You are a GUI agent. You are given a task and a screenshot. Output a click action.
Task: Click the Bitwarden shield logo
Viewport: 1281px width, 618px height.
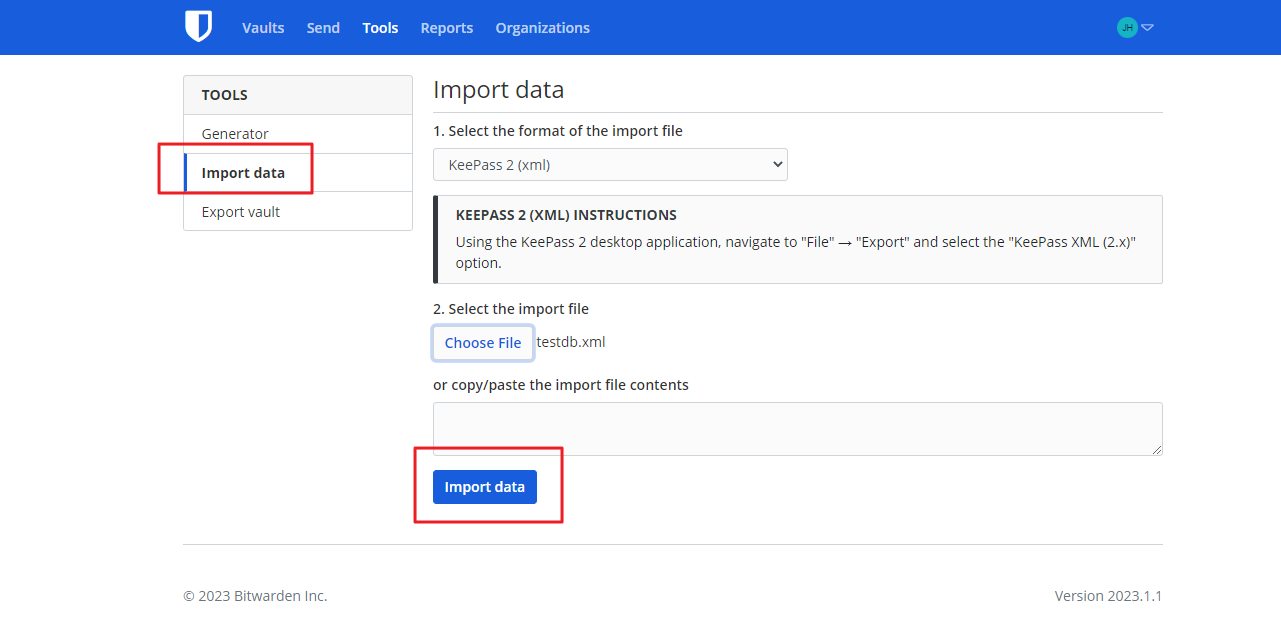coord(198,27)
